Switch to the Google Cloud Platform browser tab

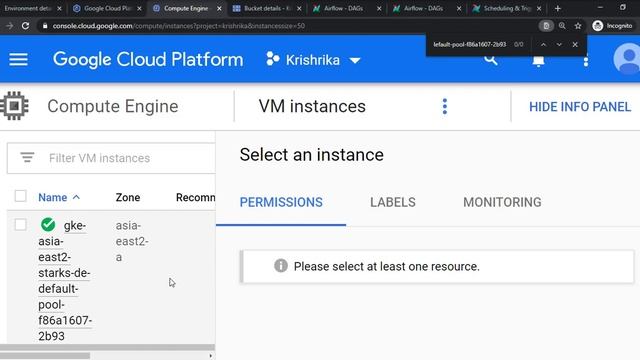pyautogui.click(x=107, y=8)
